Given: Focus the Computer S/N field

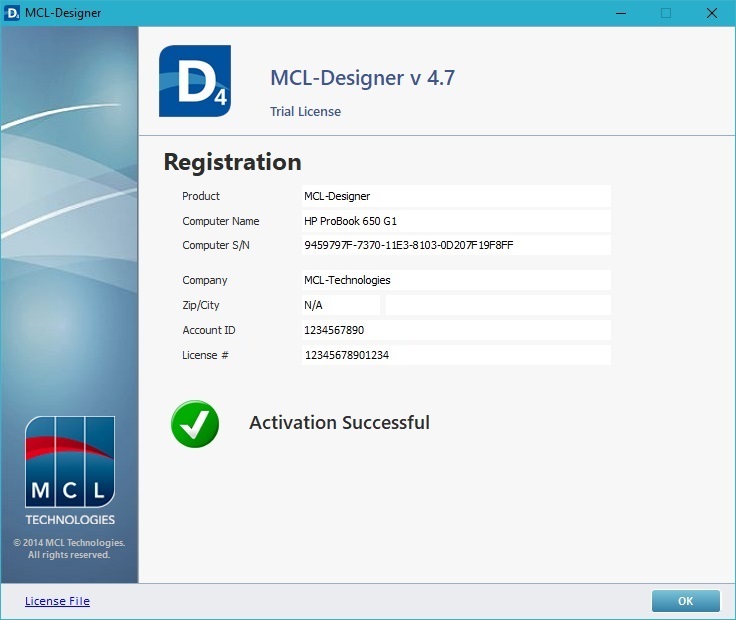Looking at the screenshot, I should pos(456,245).
